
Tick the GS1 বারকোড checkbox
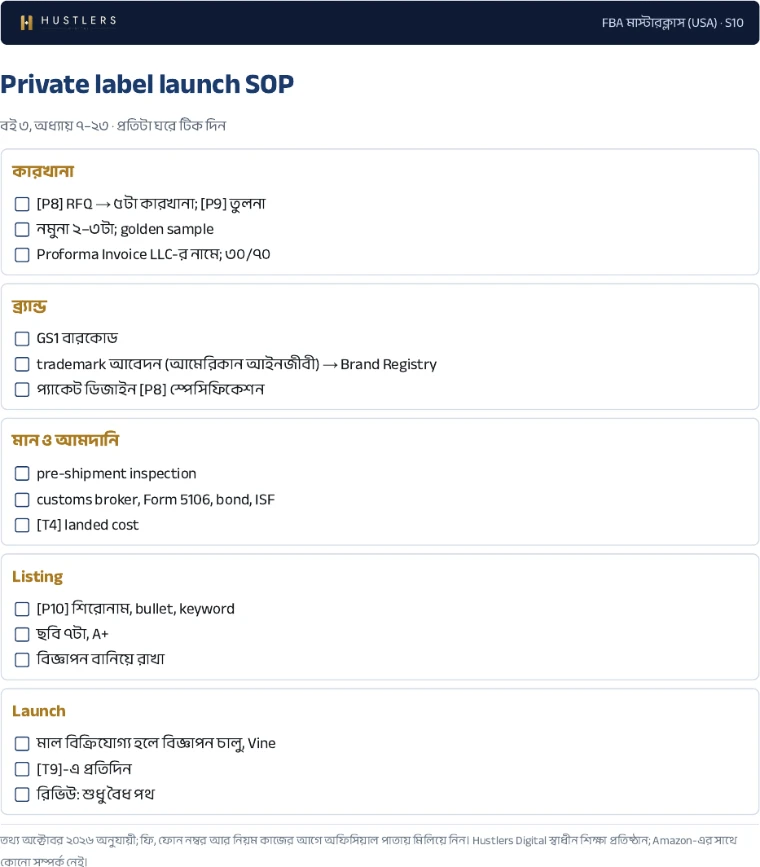(x=22, y=338)
